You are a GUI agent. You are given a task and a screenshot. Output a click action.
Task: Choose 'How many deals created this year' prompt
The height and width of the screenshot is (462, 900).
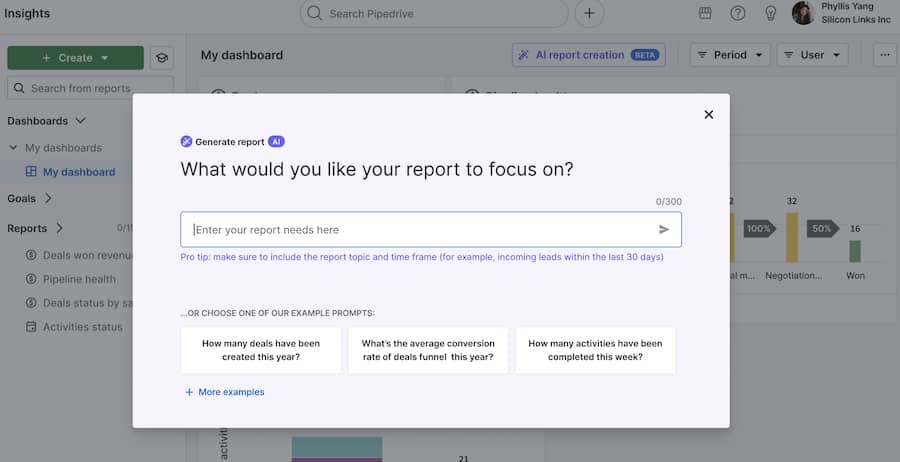tap(261, 350)
